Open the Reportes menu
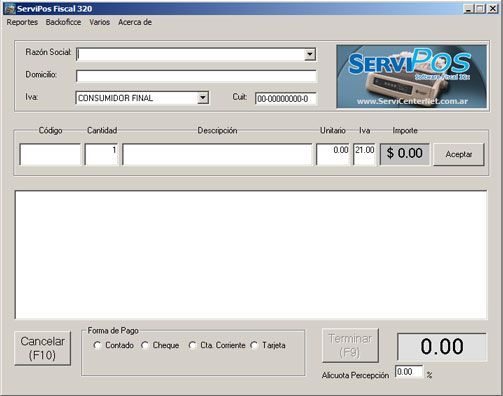The height and width of the screenshot is (396, 503). tap(22, 22)
